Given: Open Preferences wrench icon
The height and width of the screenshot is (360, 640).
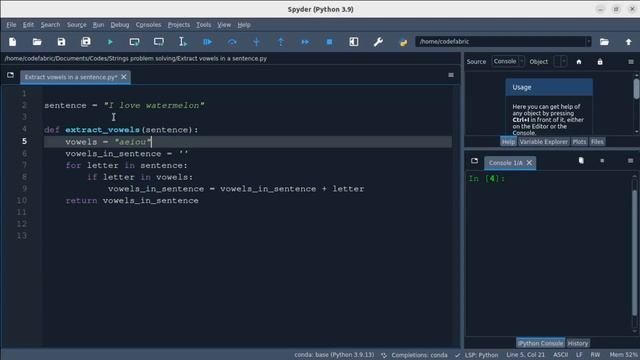Looking at the screenshot, I should pyautogui.click(x=378, y=42).
